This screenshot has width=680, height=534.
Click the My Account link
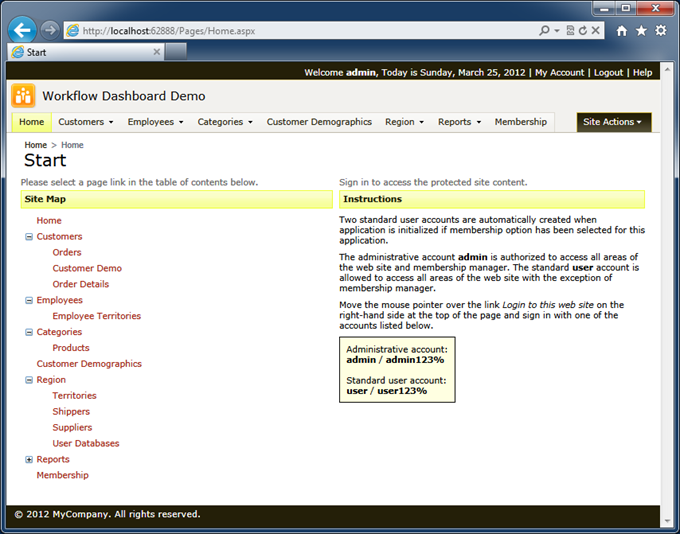[559, 72]
